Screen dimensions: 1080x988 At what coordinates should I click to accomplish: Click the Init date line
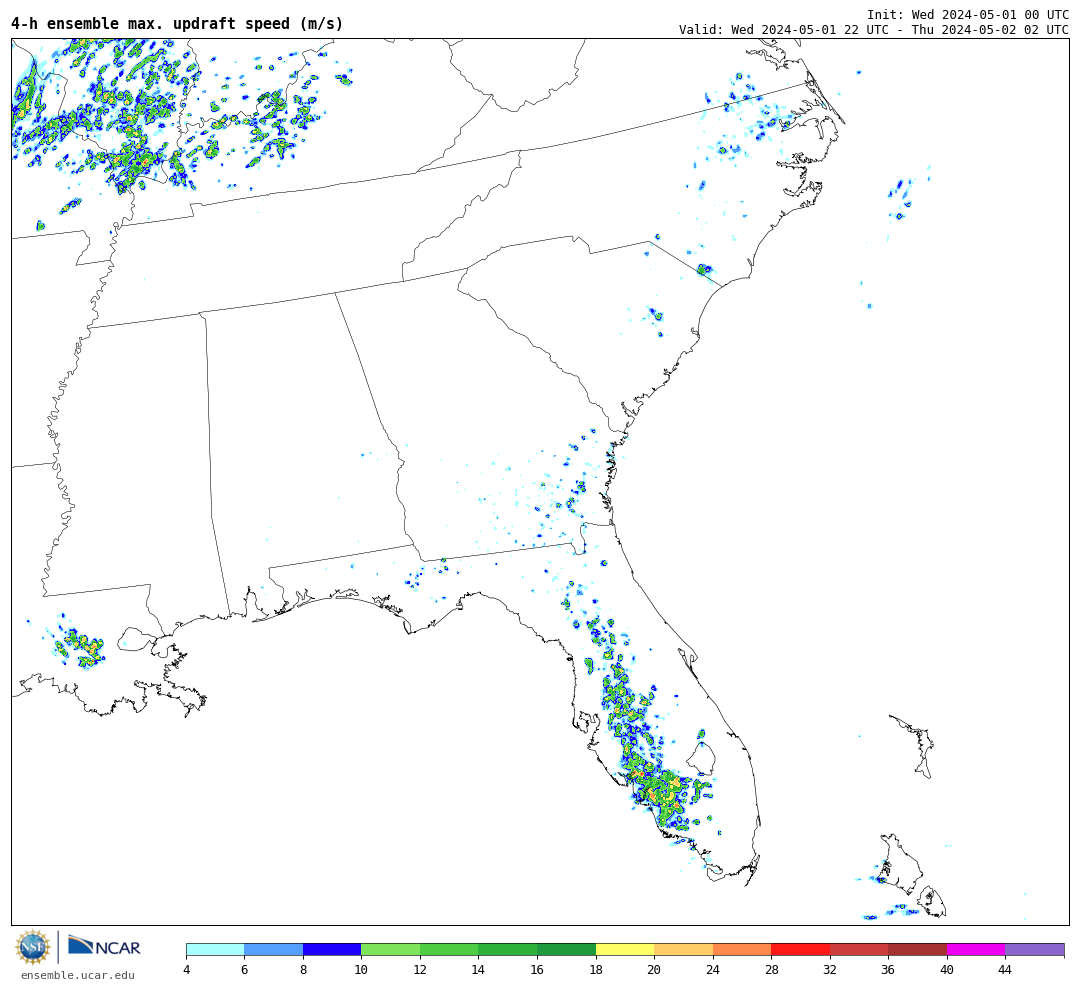[x=968, y=15]
